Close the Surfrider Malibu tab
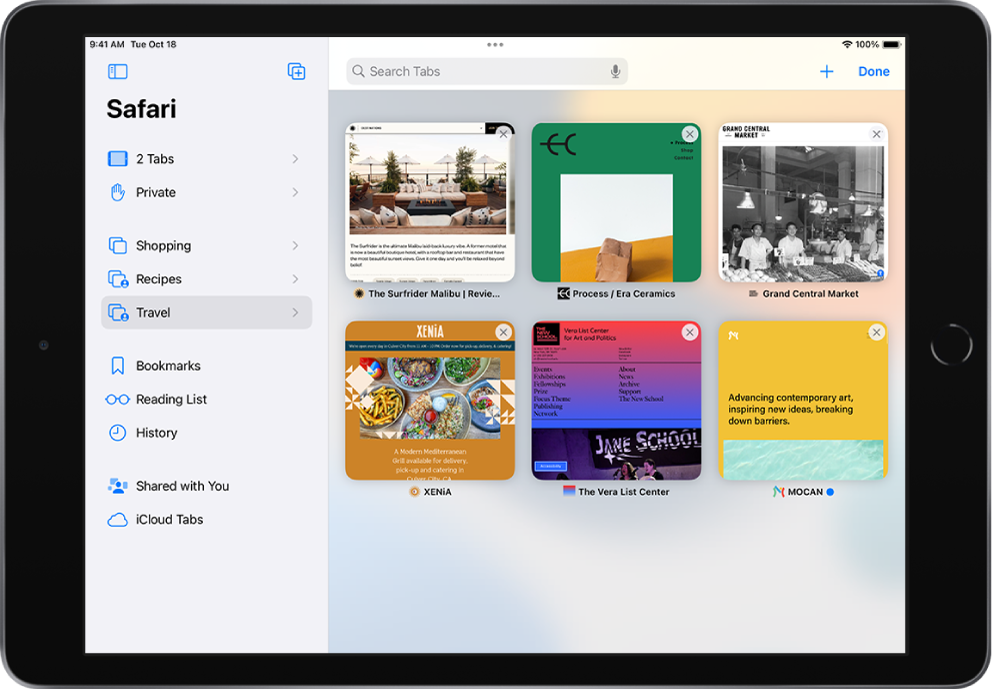992x689 pixels. click(503, 134)
